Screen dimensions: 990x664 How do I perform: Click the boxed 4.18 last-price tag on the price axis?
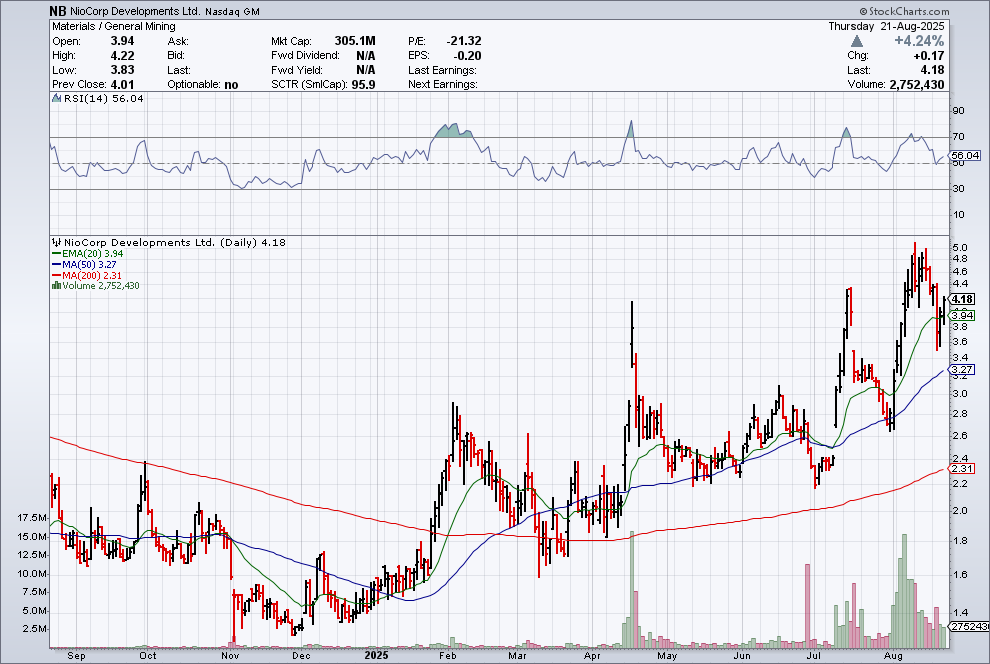(x=962, y=299)
